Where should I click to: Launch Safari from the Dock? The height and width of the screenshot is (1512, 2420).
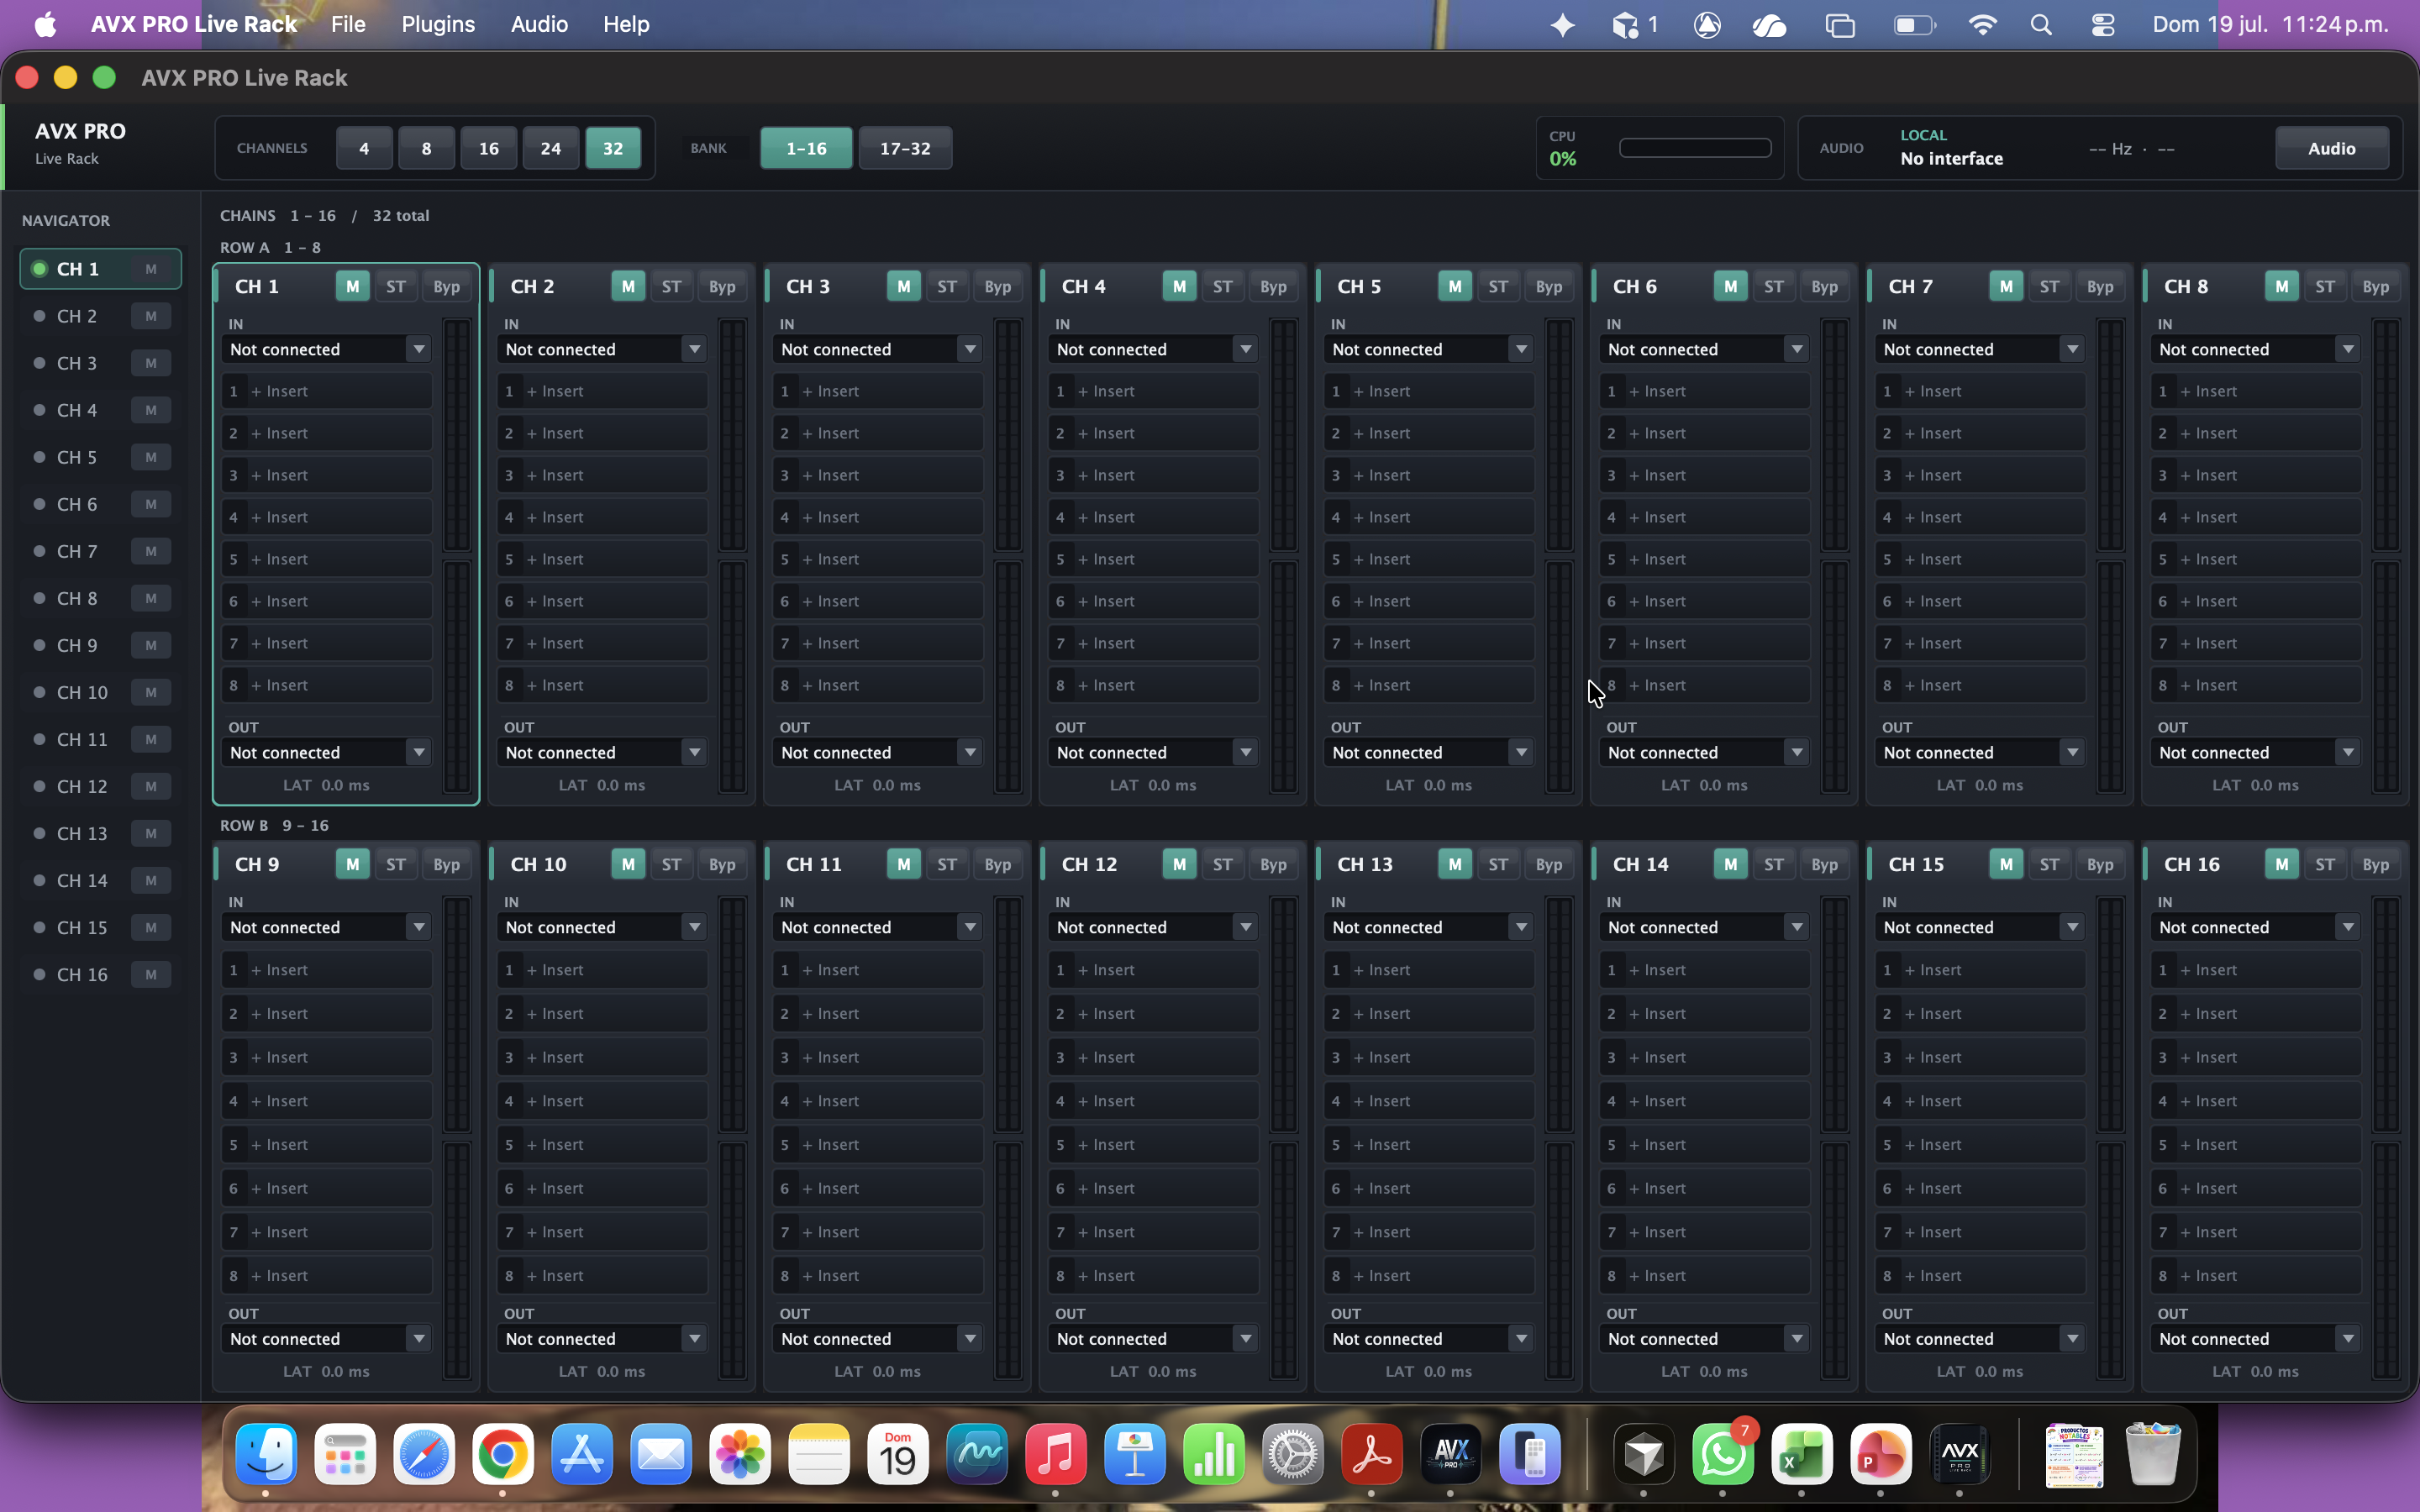pyautogui.click(x=424, y=1454)
